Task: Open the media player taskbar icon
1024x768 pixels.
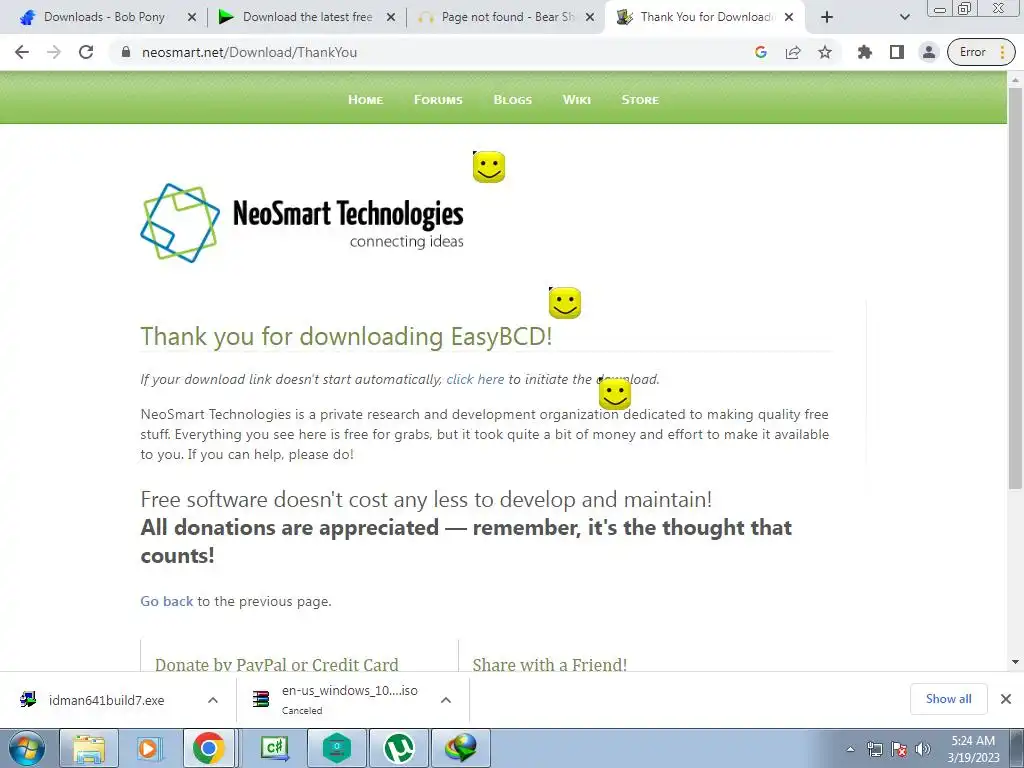Action: click(x=148, y=748)
